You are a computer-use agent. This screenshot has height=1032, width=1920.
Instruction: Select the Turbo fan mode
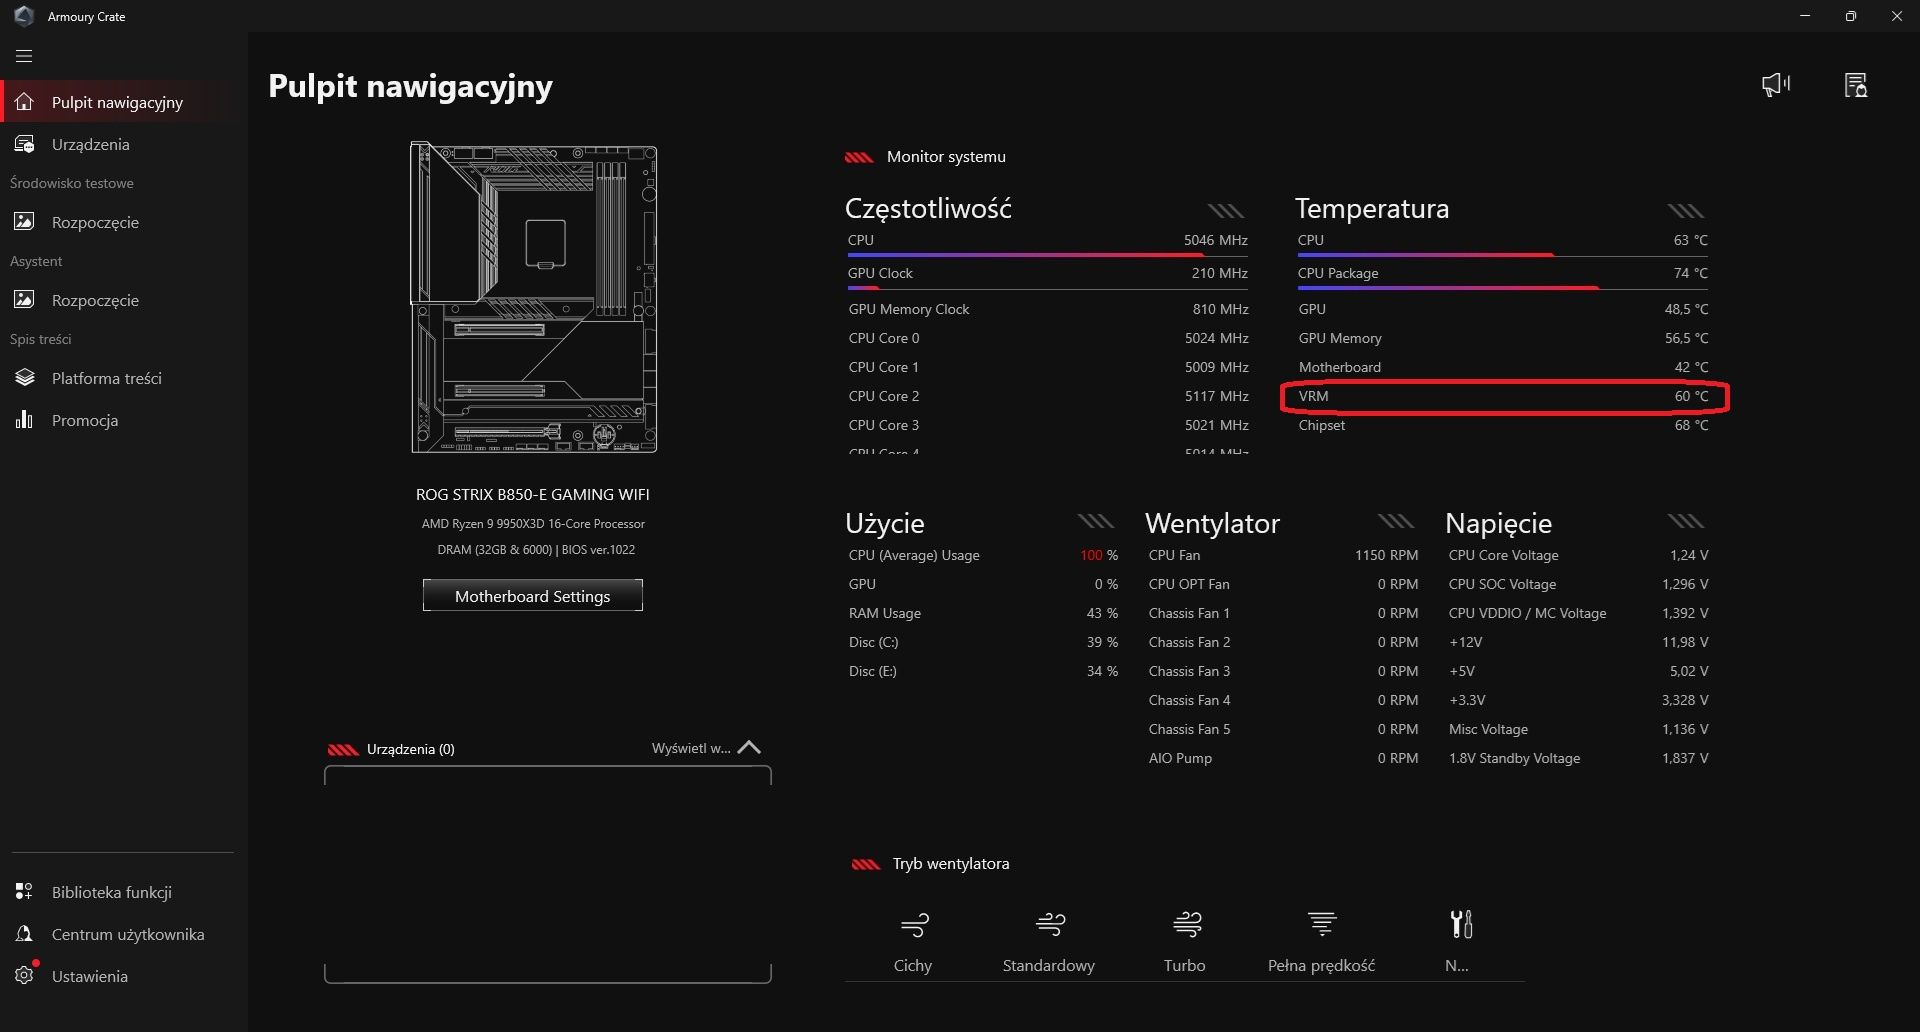point(1185,941)
